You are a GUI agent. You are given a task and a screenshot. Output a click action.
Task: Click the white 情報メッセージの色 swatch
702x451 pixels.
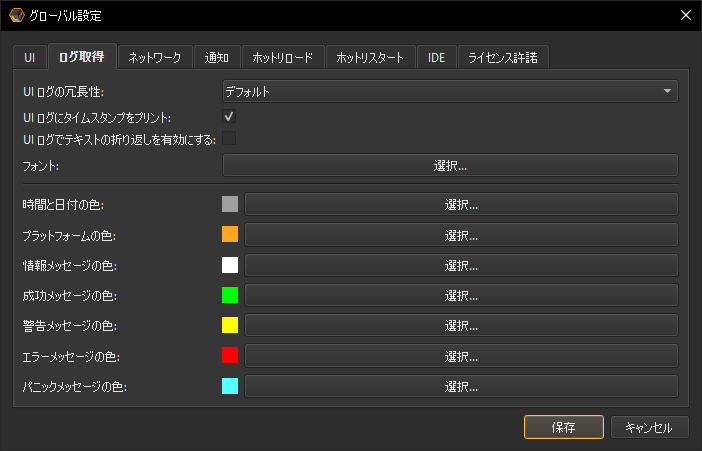pyautogui.click(x=230, y=265)
